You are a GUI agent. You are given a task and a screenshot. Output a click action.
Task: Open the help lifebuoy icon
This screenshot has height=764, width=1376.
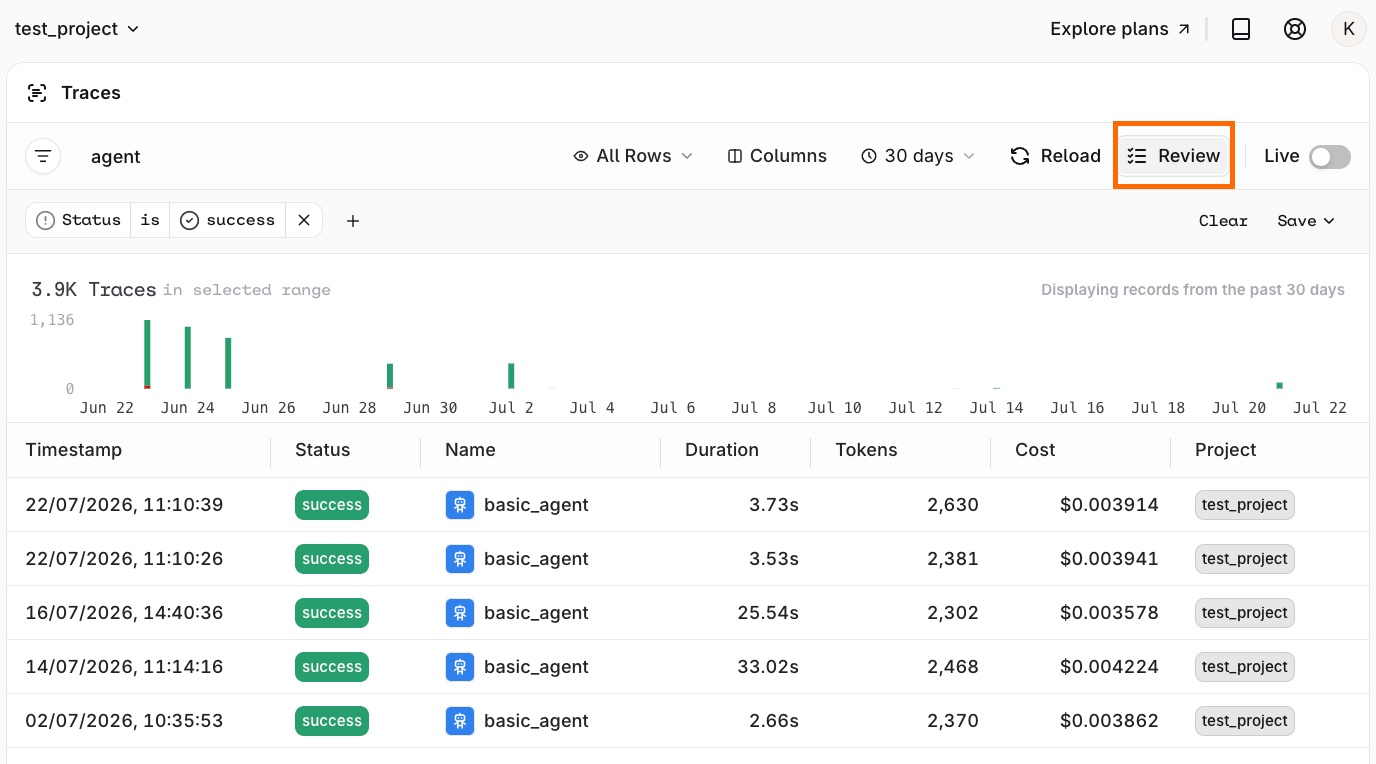(1295, 29)
